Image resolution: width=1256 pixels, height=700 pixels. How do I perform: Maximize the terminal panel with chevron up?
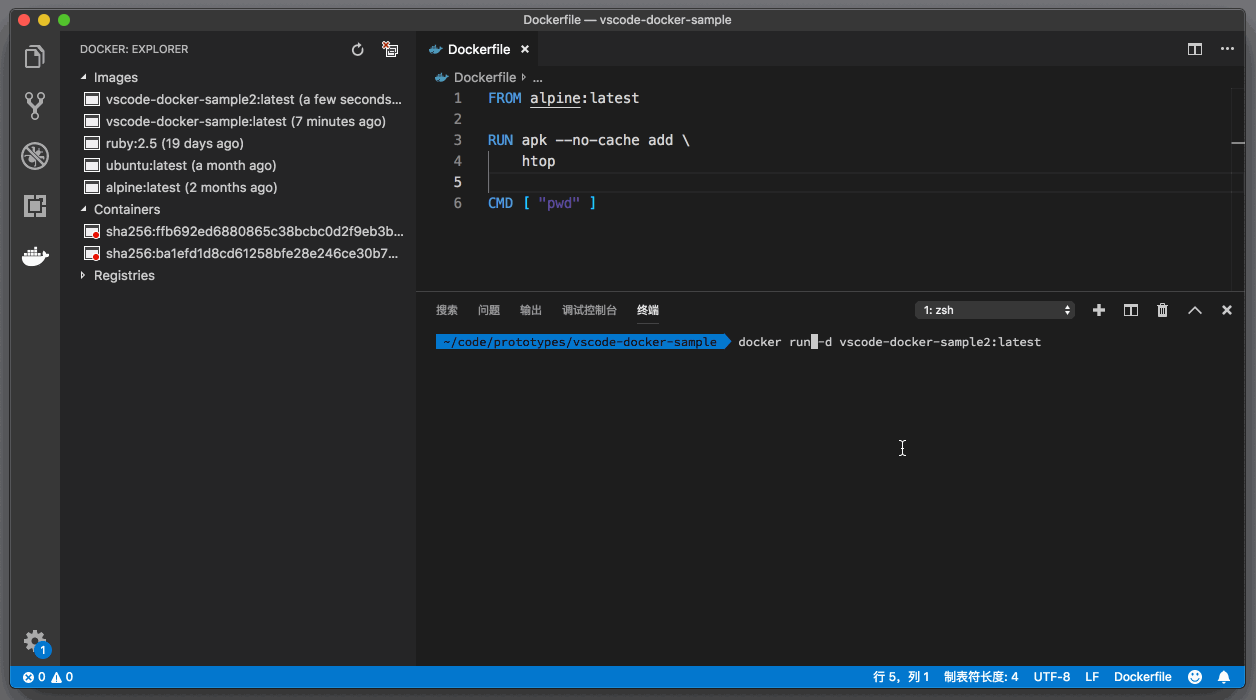click(1194, 310)
